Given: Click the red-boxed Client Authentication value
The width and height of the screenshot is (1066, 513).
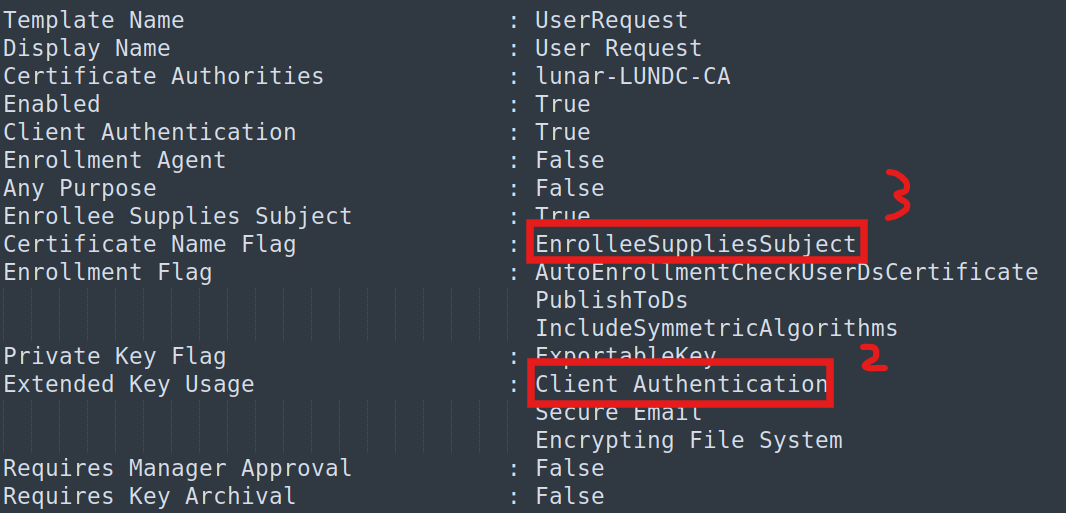Looking at the screenshot, I should (681, 384).
